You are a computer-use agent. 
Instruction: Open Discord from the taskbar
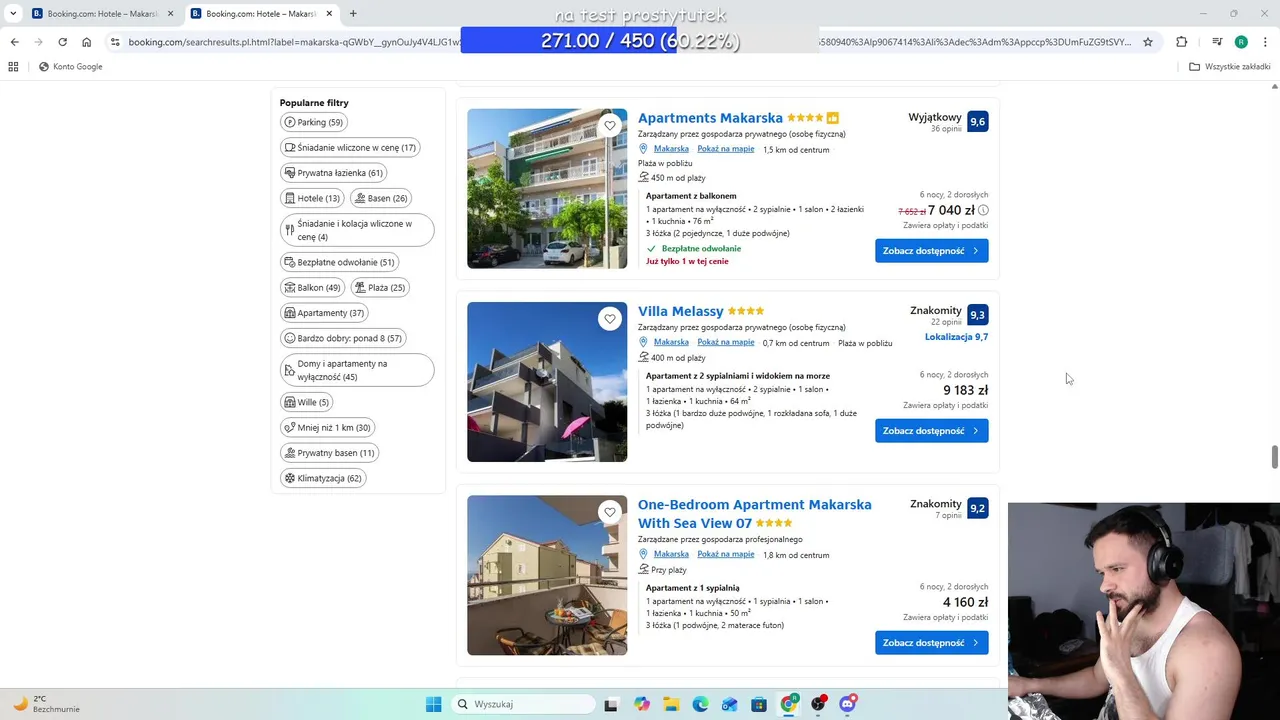tap(848, 704)
